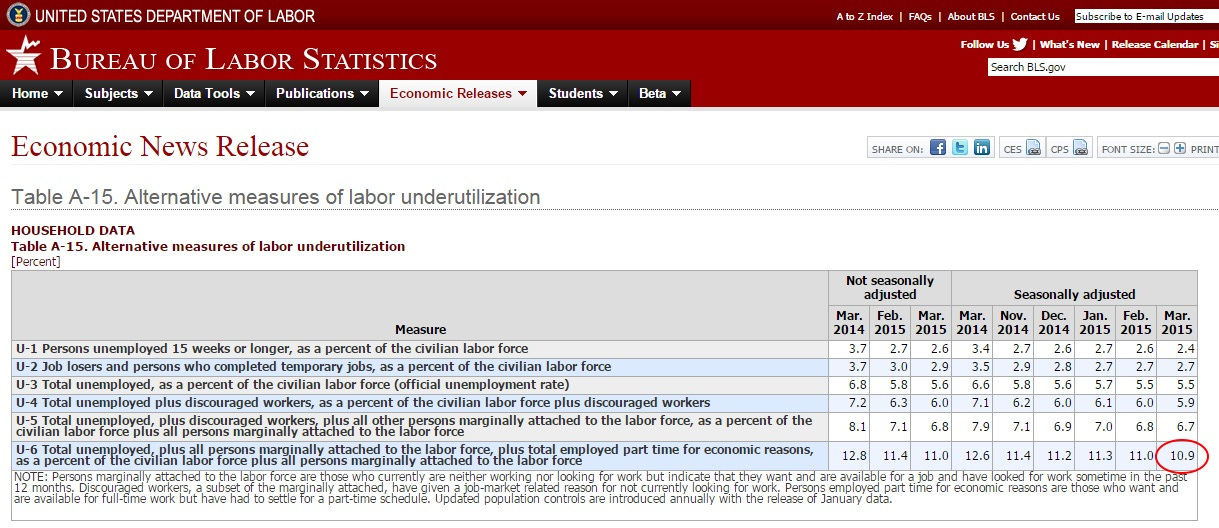
Task: Select the U-4 discouraged workers row label
Action: (x=363, y=403)
